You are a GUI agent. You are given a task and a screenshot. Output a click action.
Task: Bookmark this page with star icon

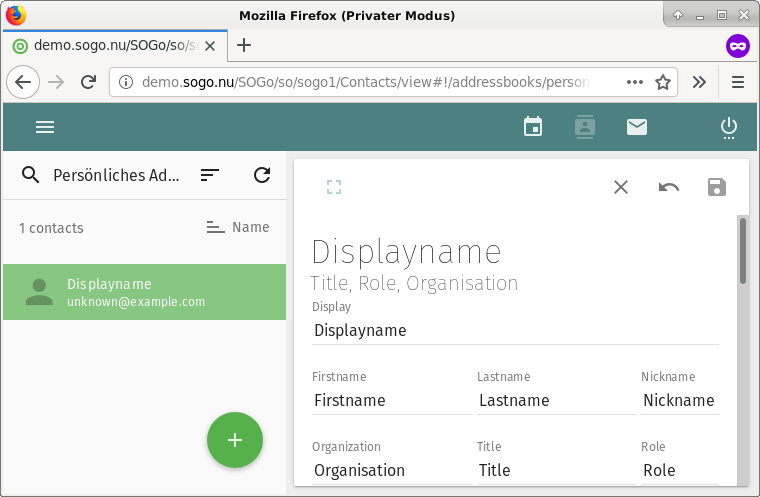pyautogui.click(x=662, y=82)
